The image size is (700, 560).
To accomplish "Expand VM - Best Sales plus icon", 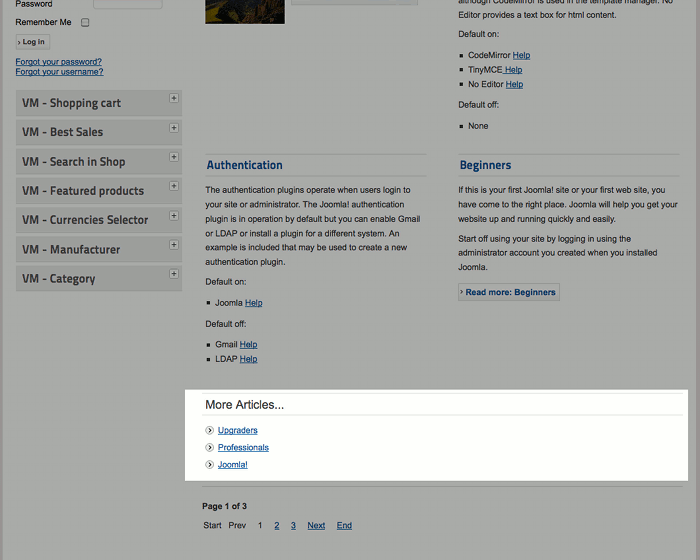I will (x=174, y=128).
